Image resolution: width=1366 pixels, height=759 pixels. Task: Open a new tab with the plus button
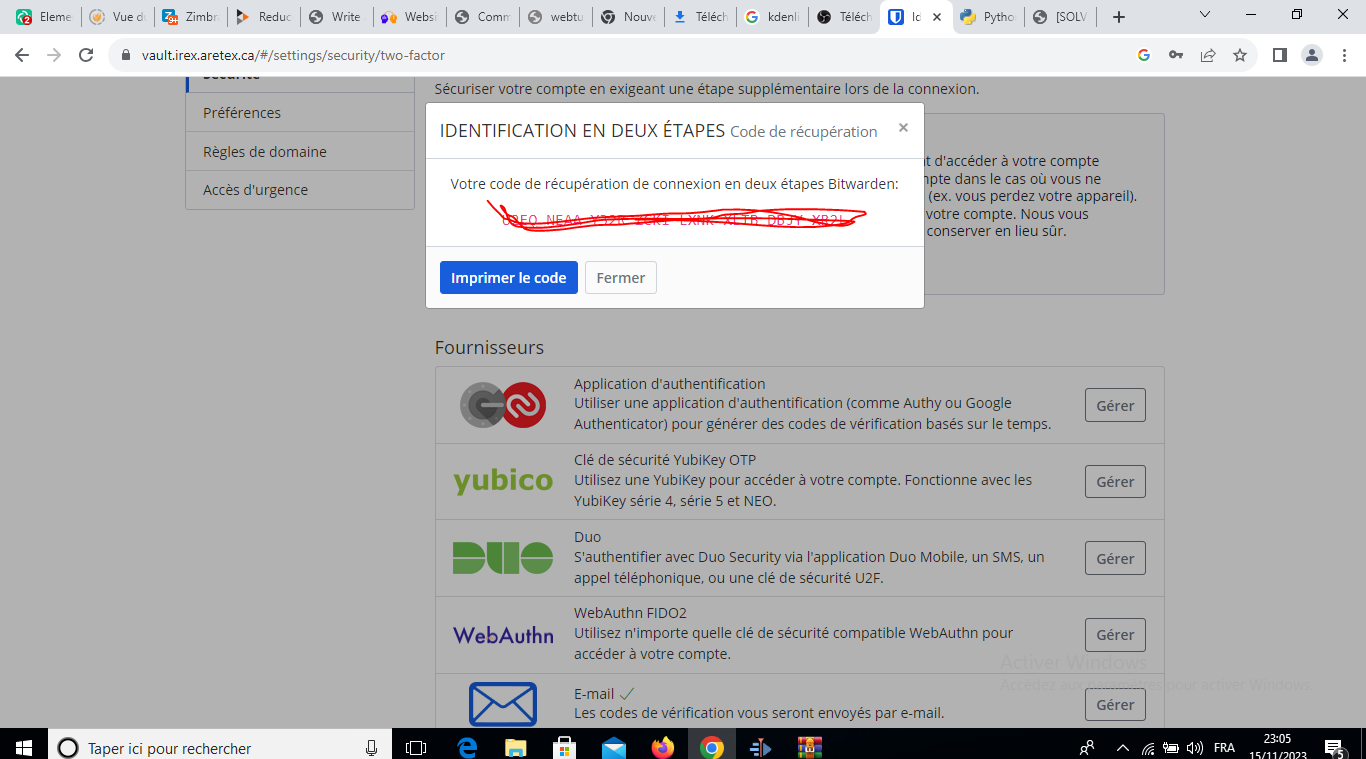[x=1119, y=17]
